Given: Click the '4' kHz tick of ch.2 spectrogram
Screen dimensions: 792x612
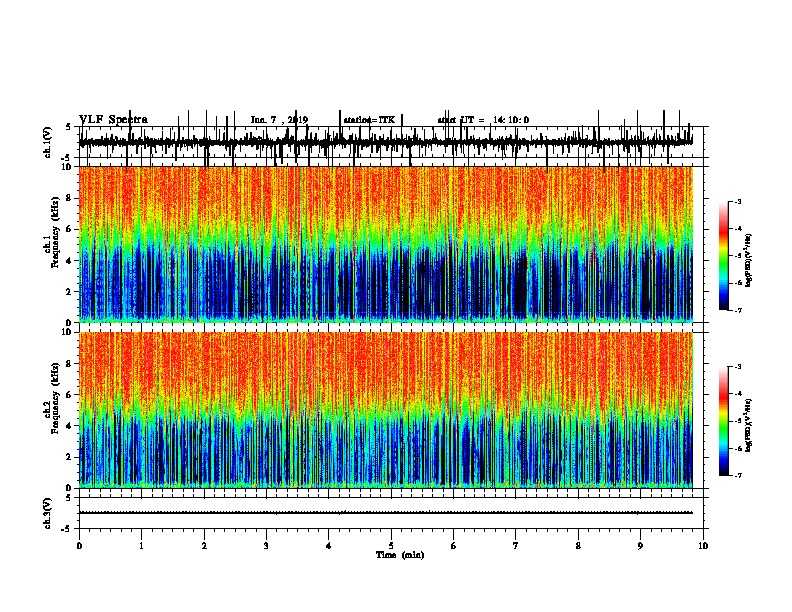Looking at the screenshot, I should tap(70, 426).
